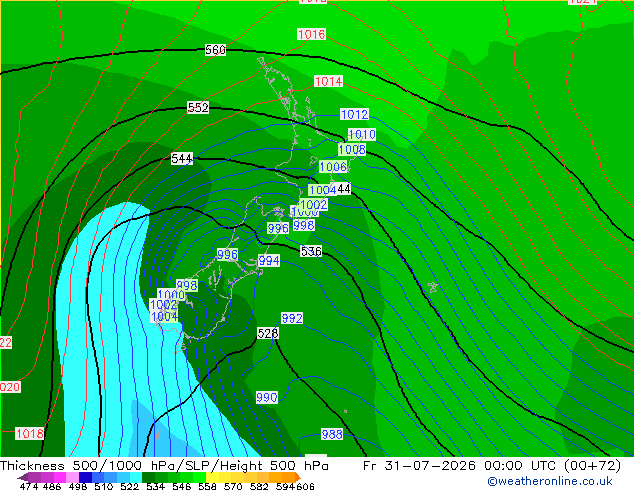The image size is (634, 490).
Task: Click the dark blue legend swatch above 510
Action: point(85,477)
